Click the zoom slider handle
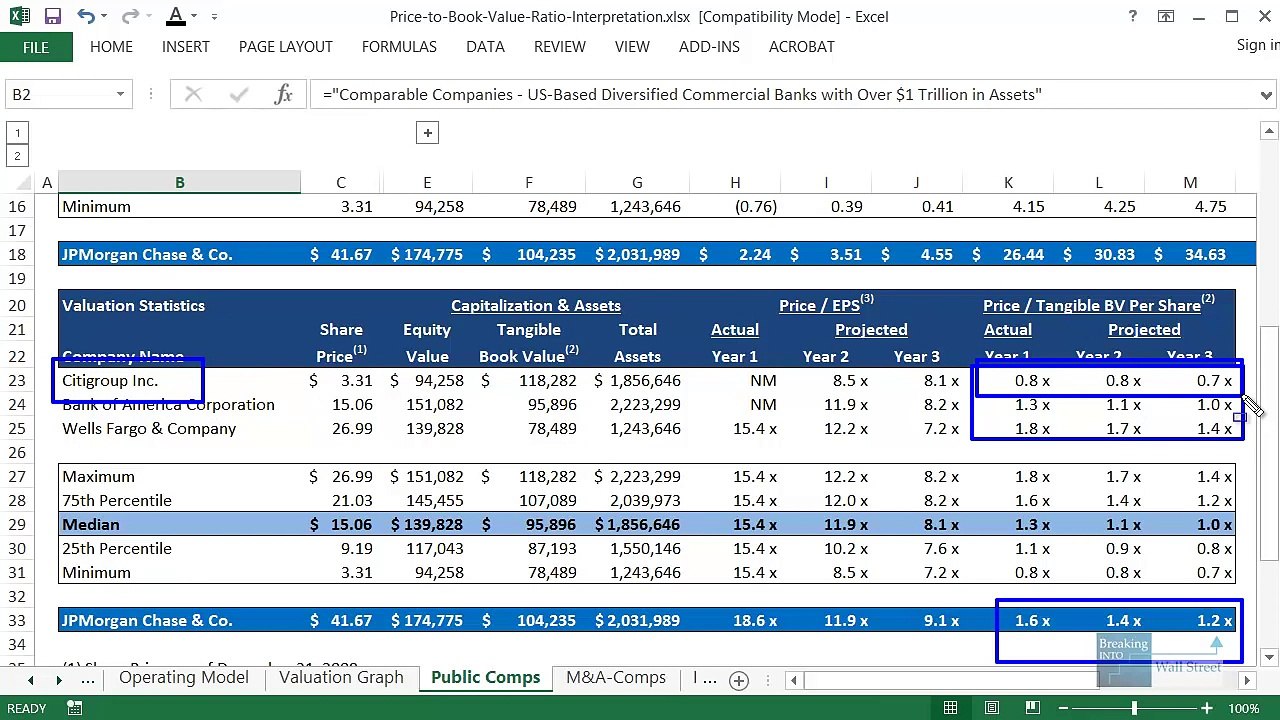 (x=1134, y=708)
